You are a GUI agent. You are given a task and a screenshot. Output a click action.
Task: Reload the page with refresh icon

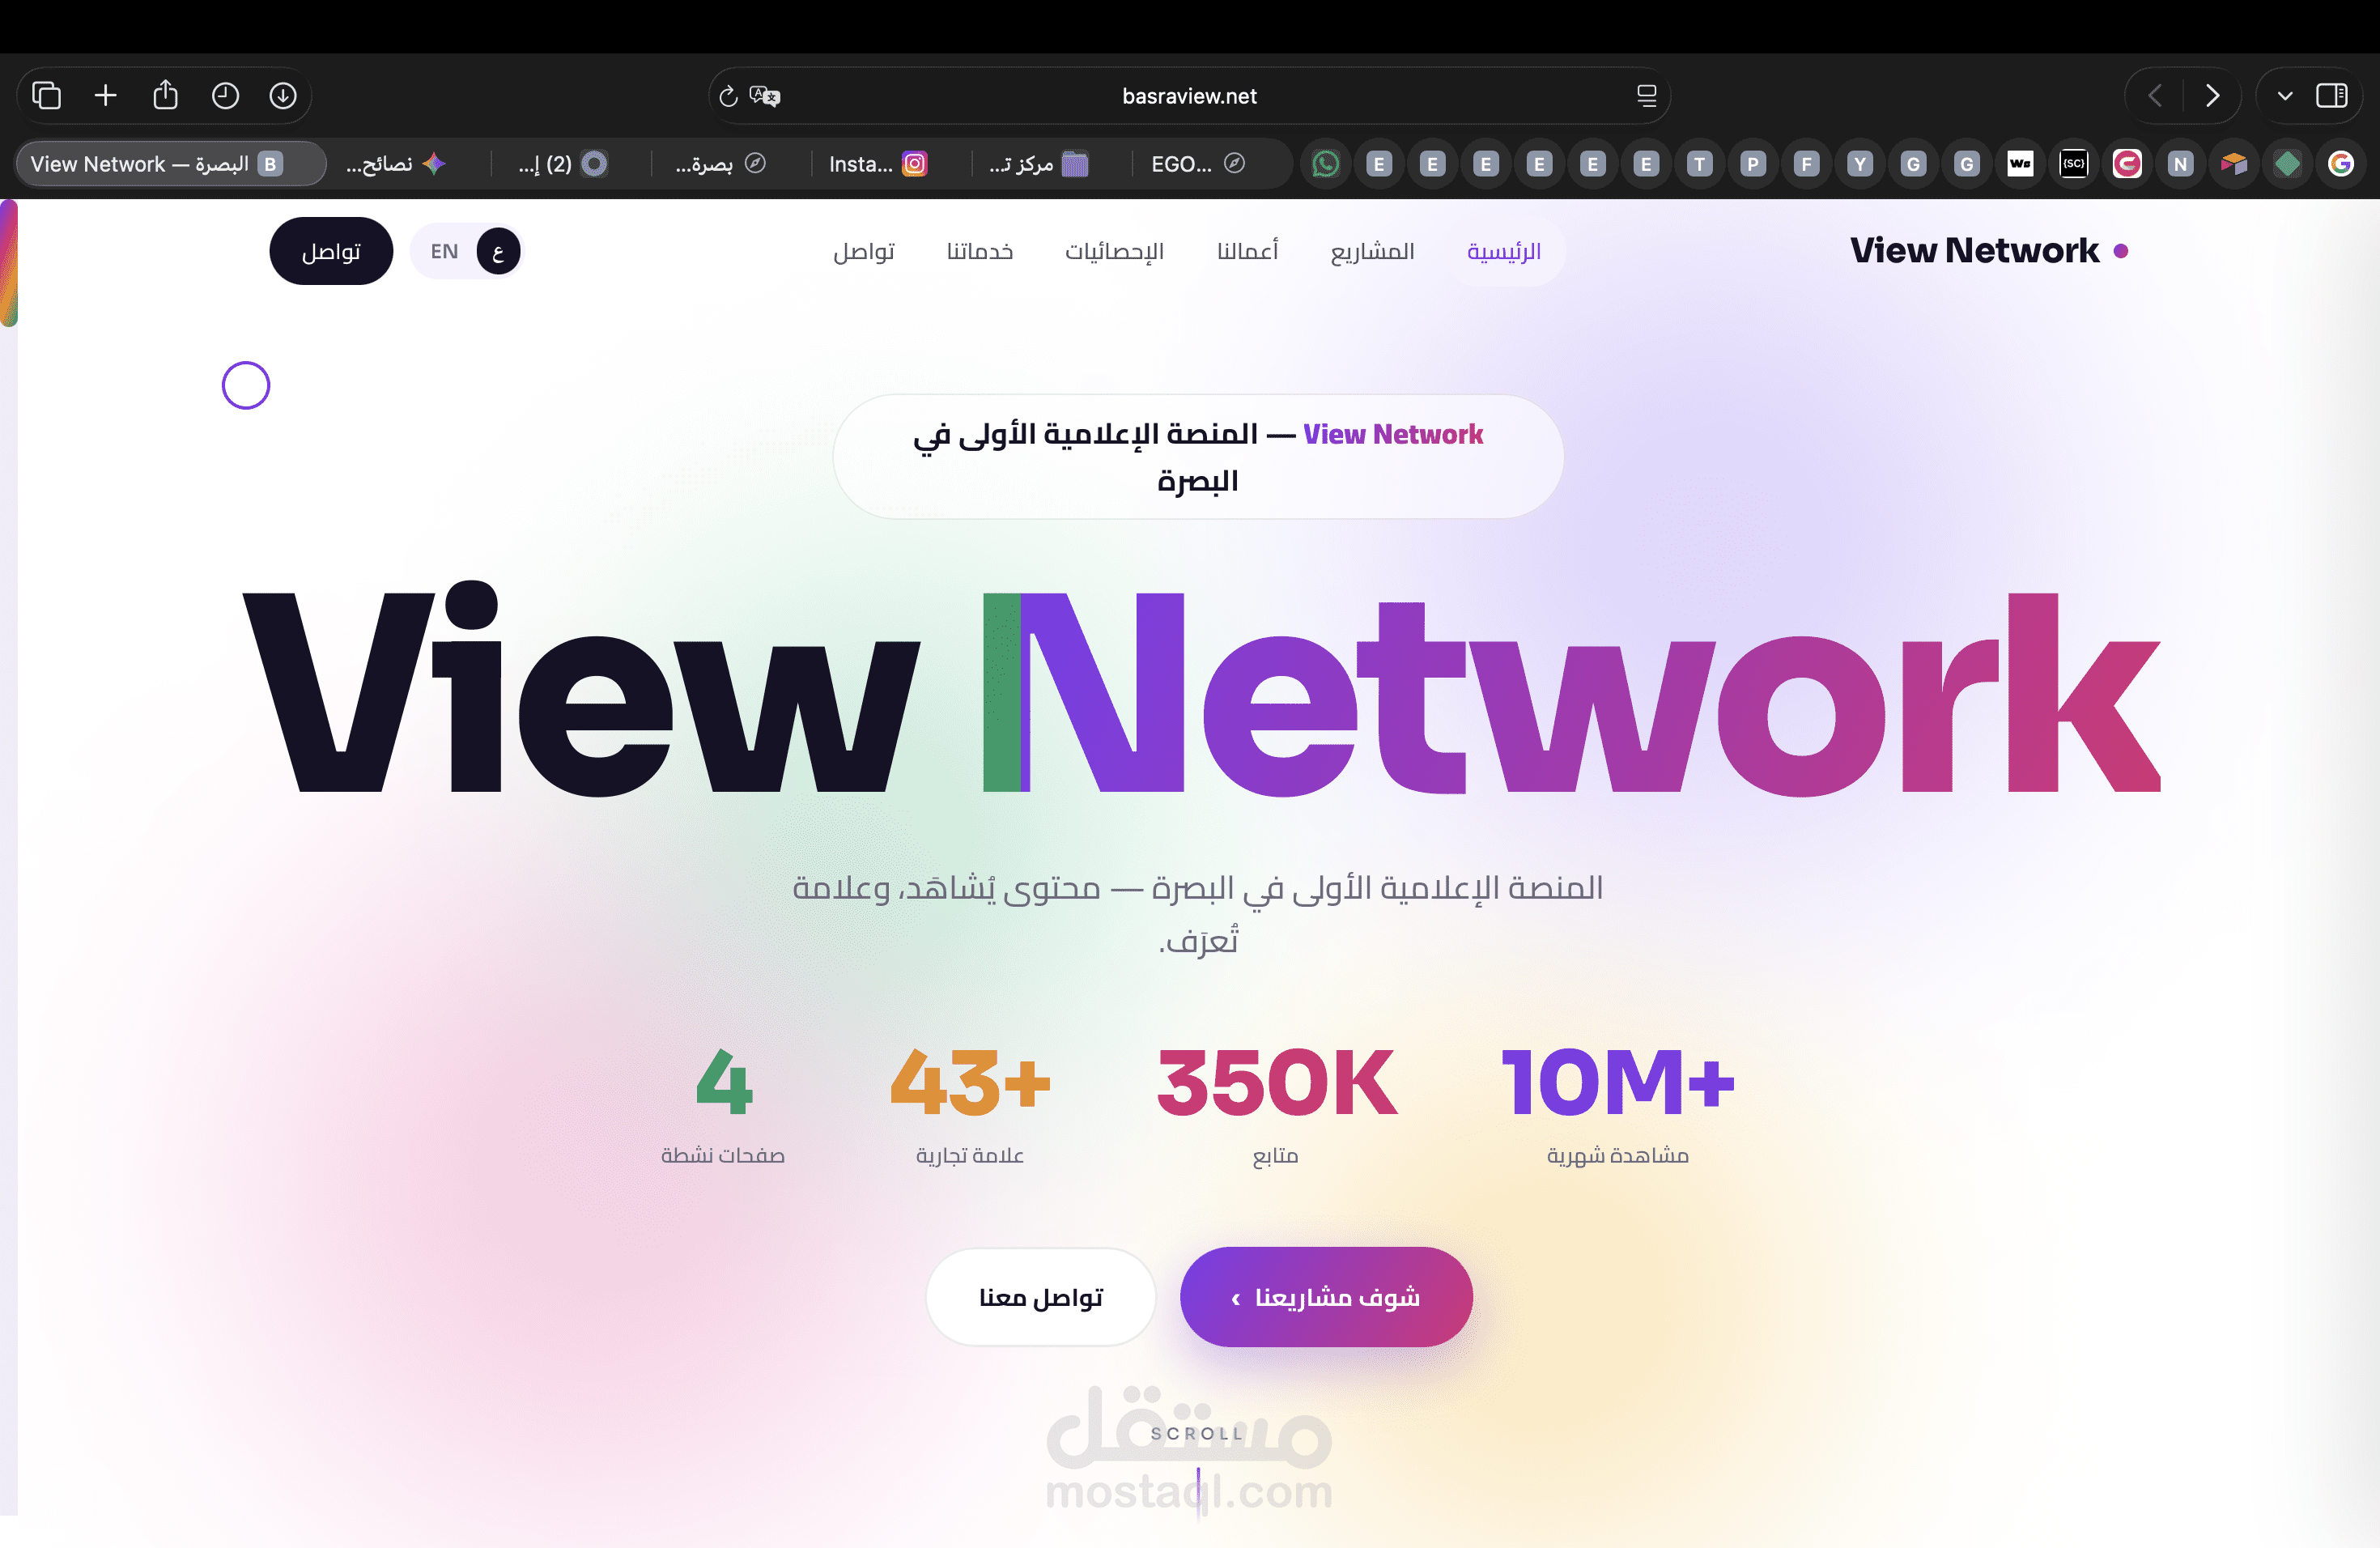[728, 96]
